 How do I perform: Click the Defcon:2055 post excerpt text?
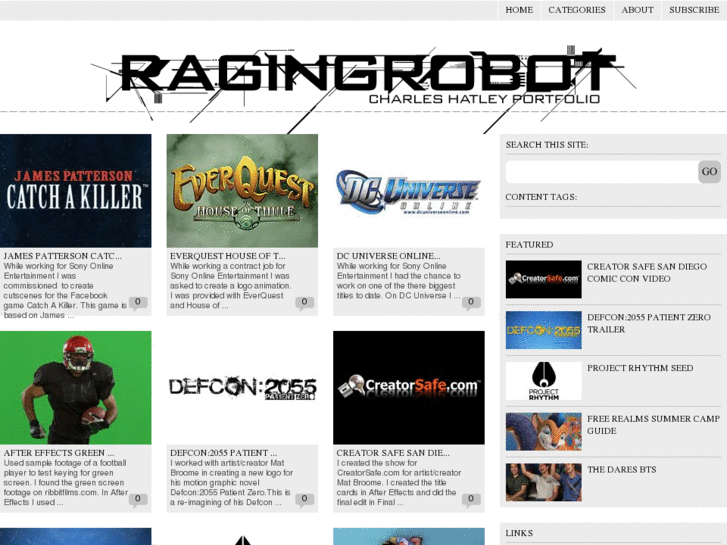(x=231, y=482)
